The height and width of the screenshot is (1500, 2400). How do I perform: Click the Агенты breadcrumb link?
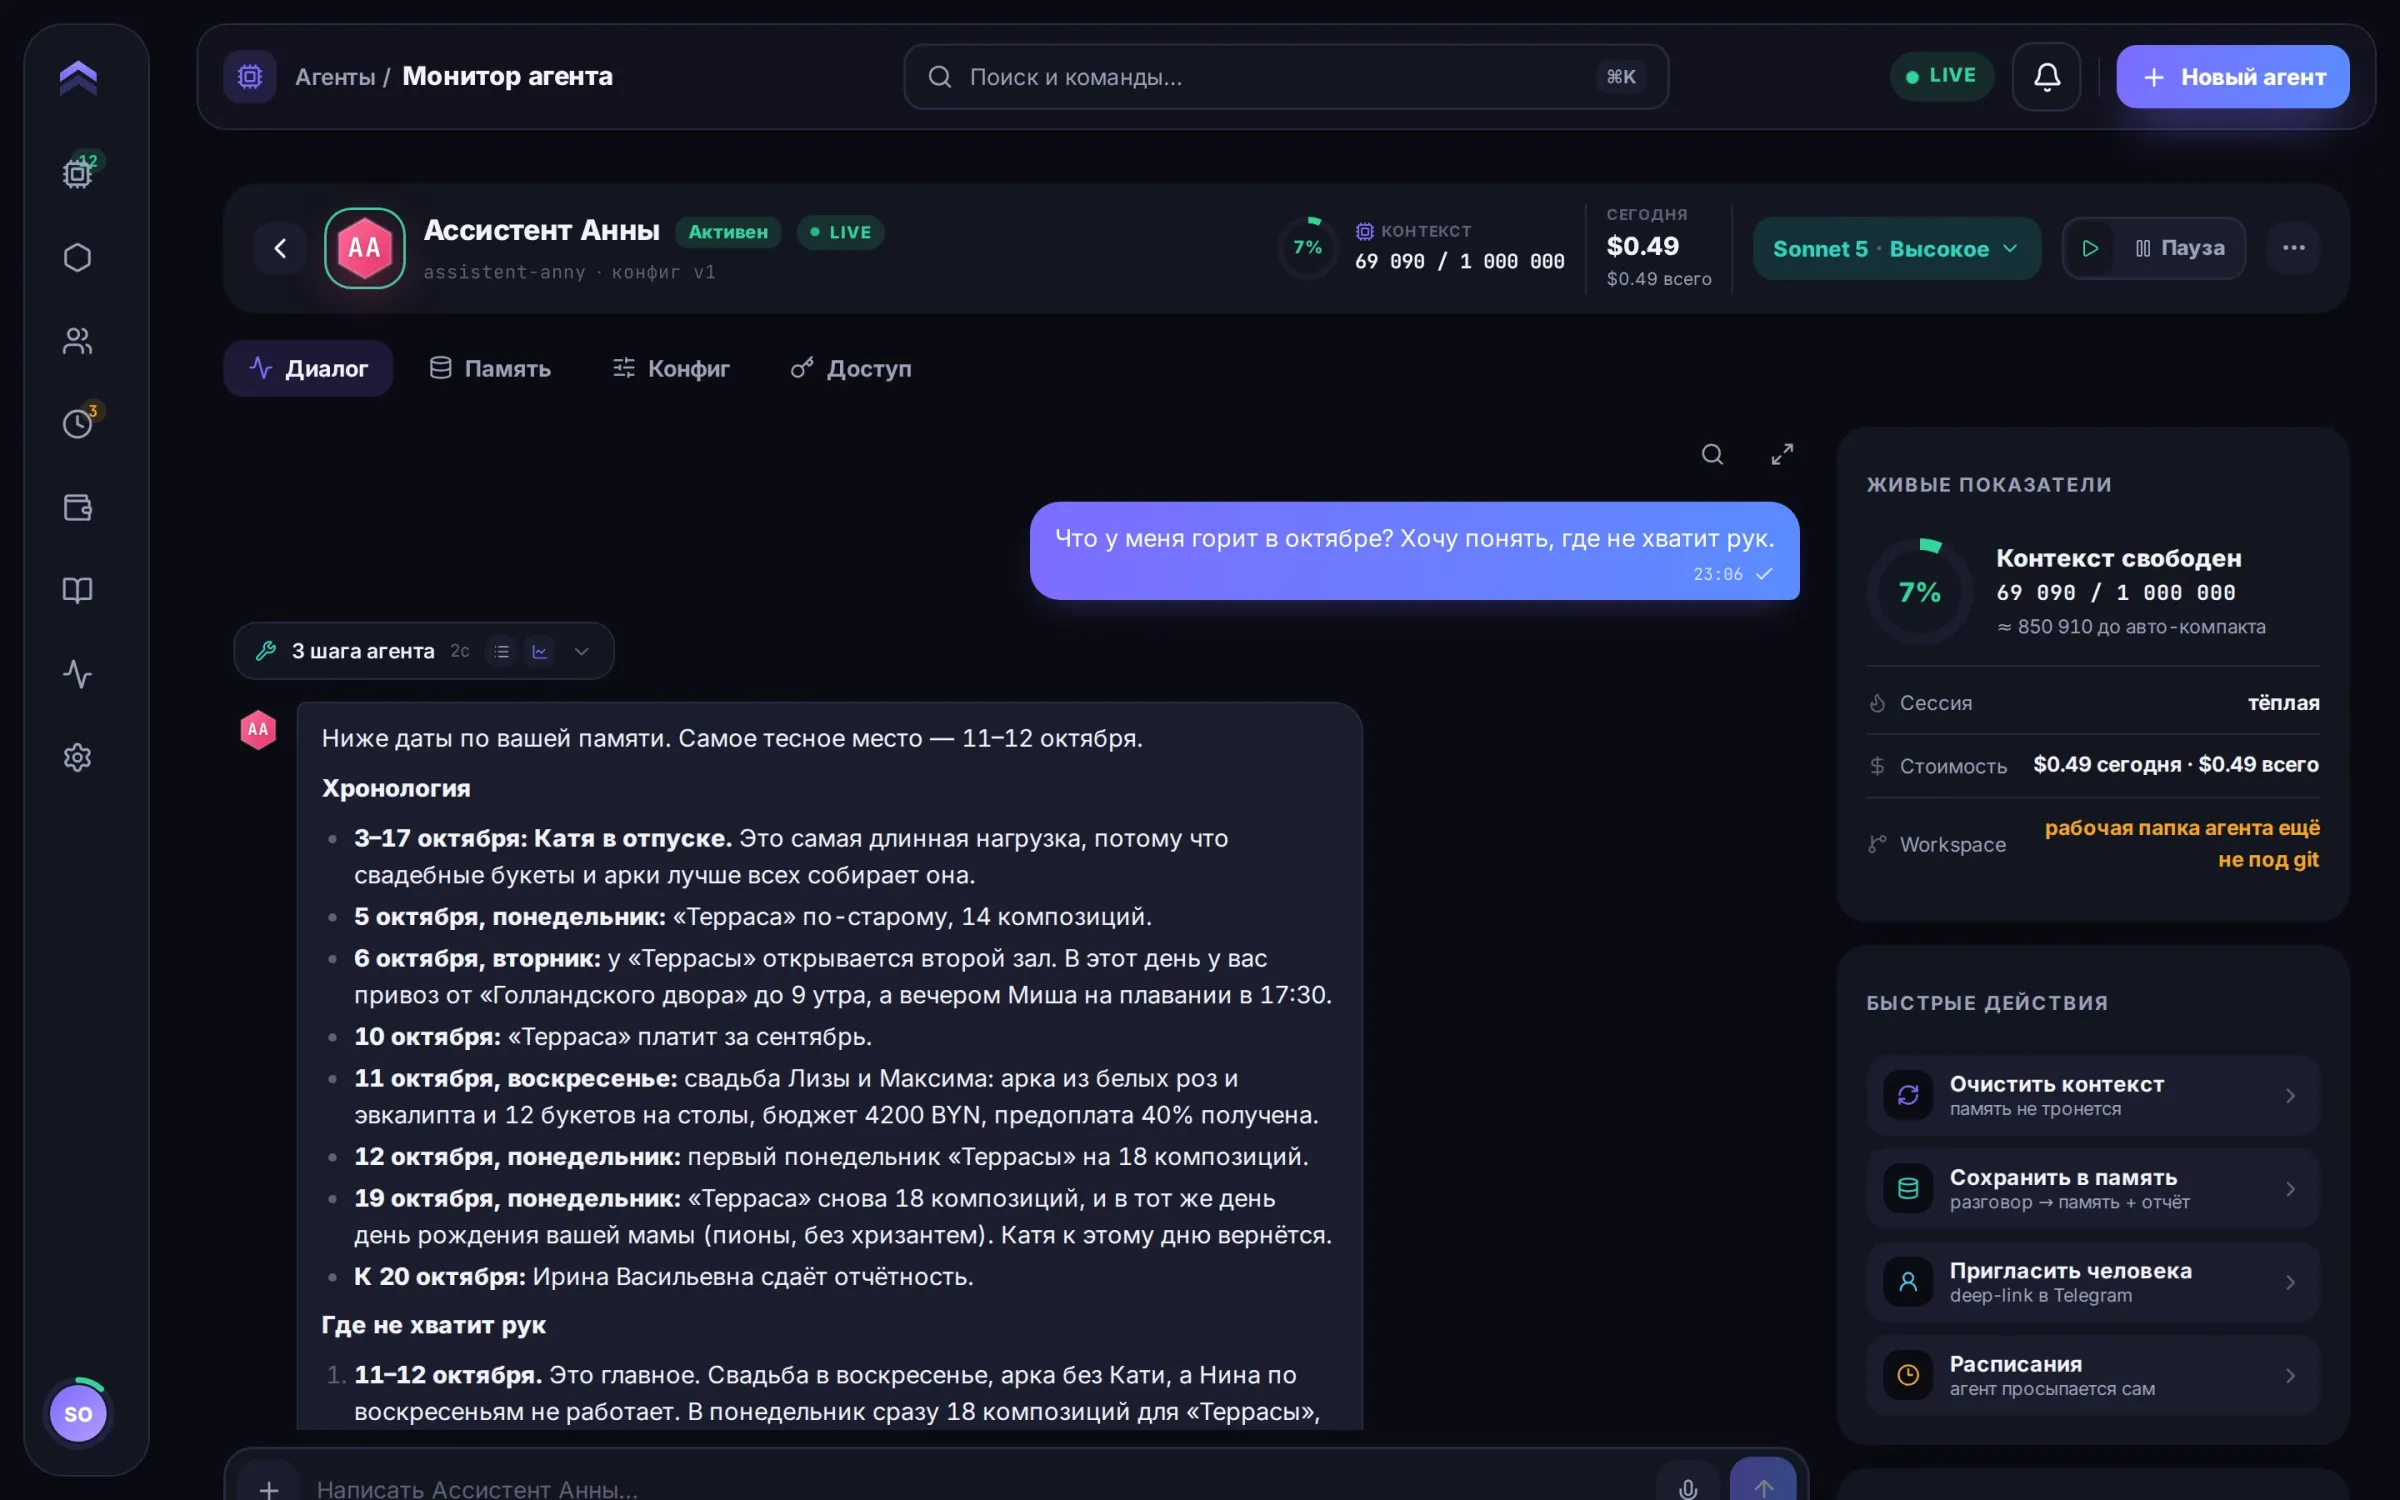coord(335,76)
